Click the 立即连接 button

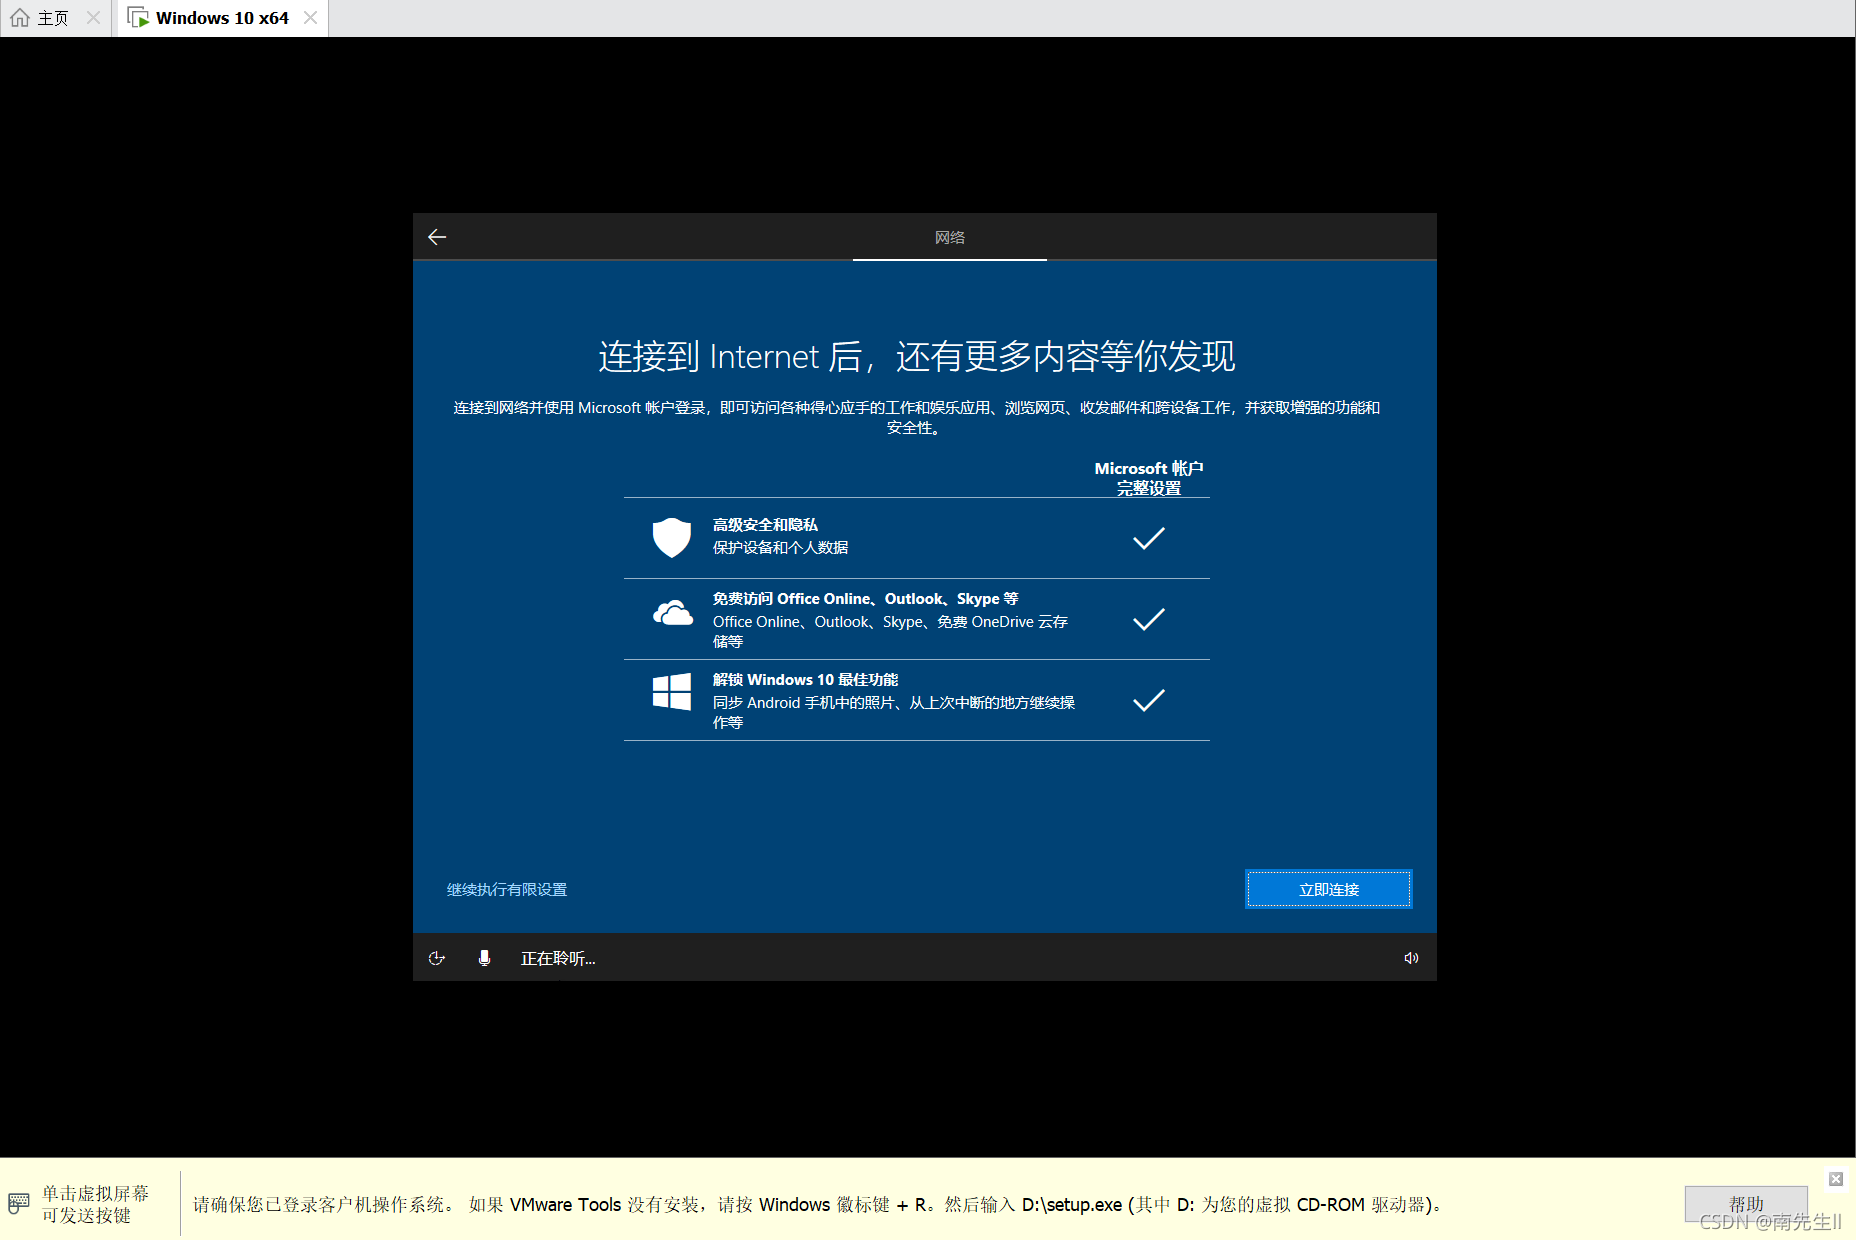click(x=1328, y=889)
